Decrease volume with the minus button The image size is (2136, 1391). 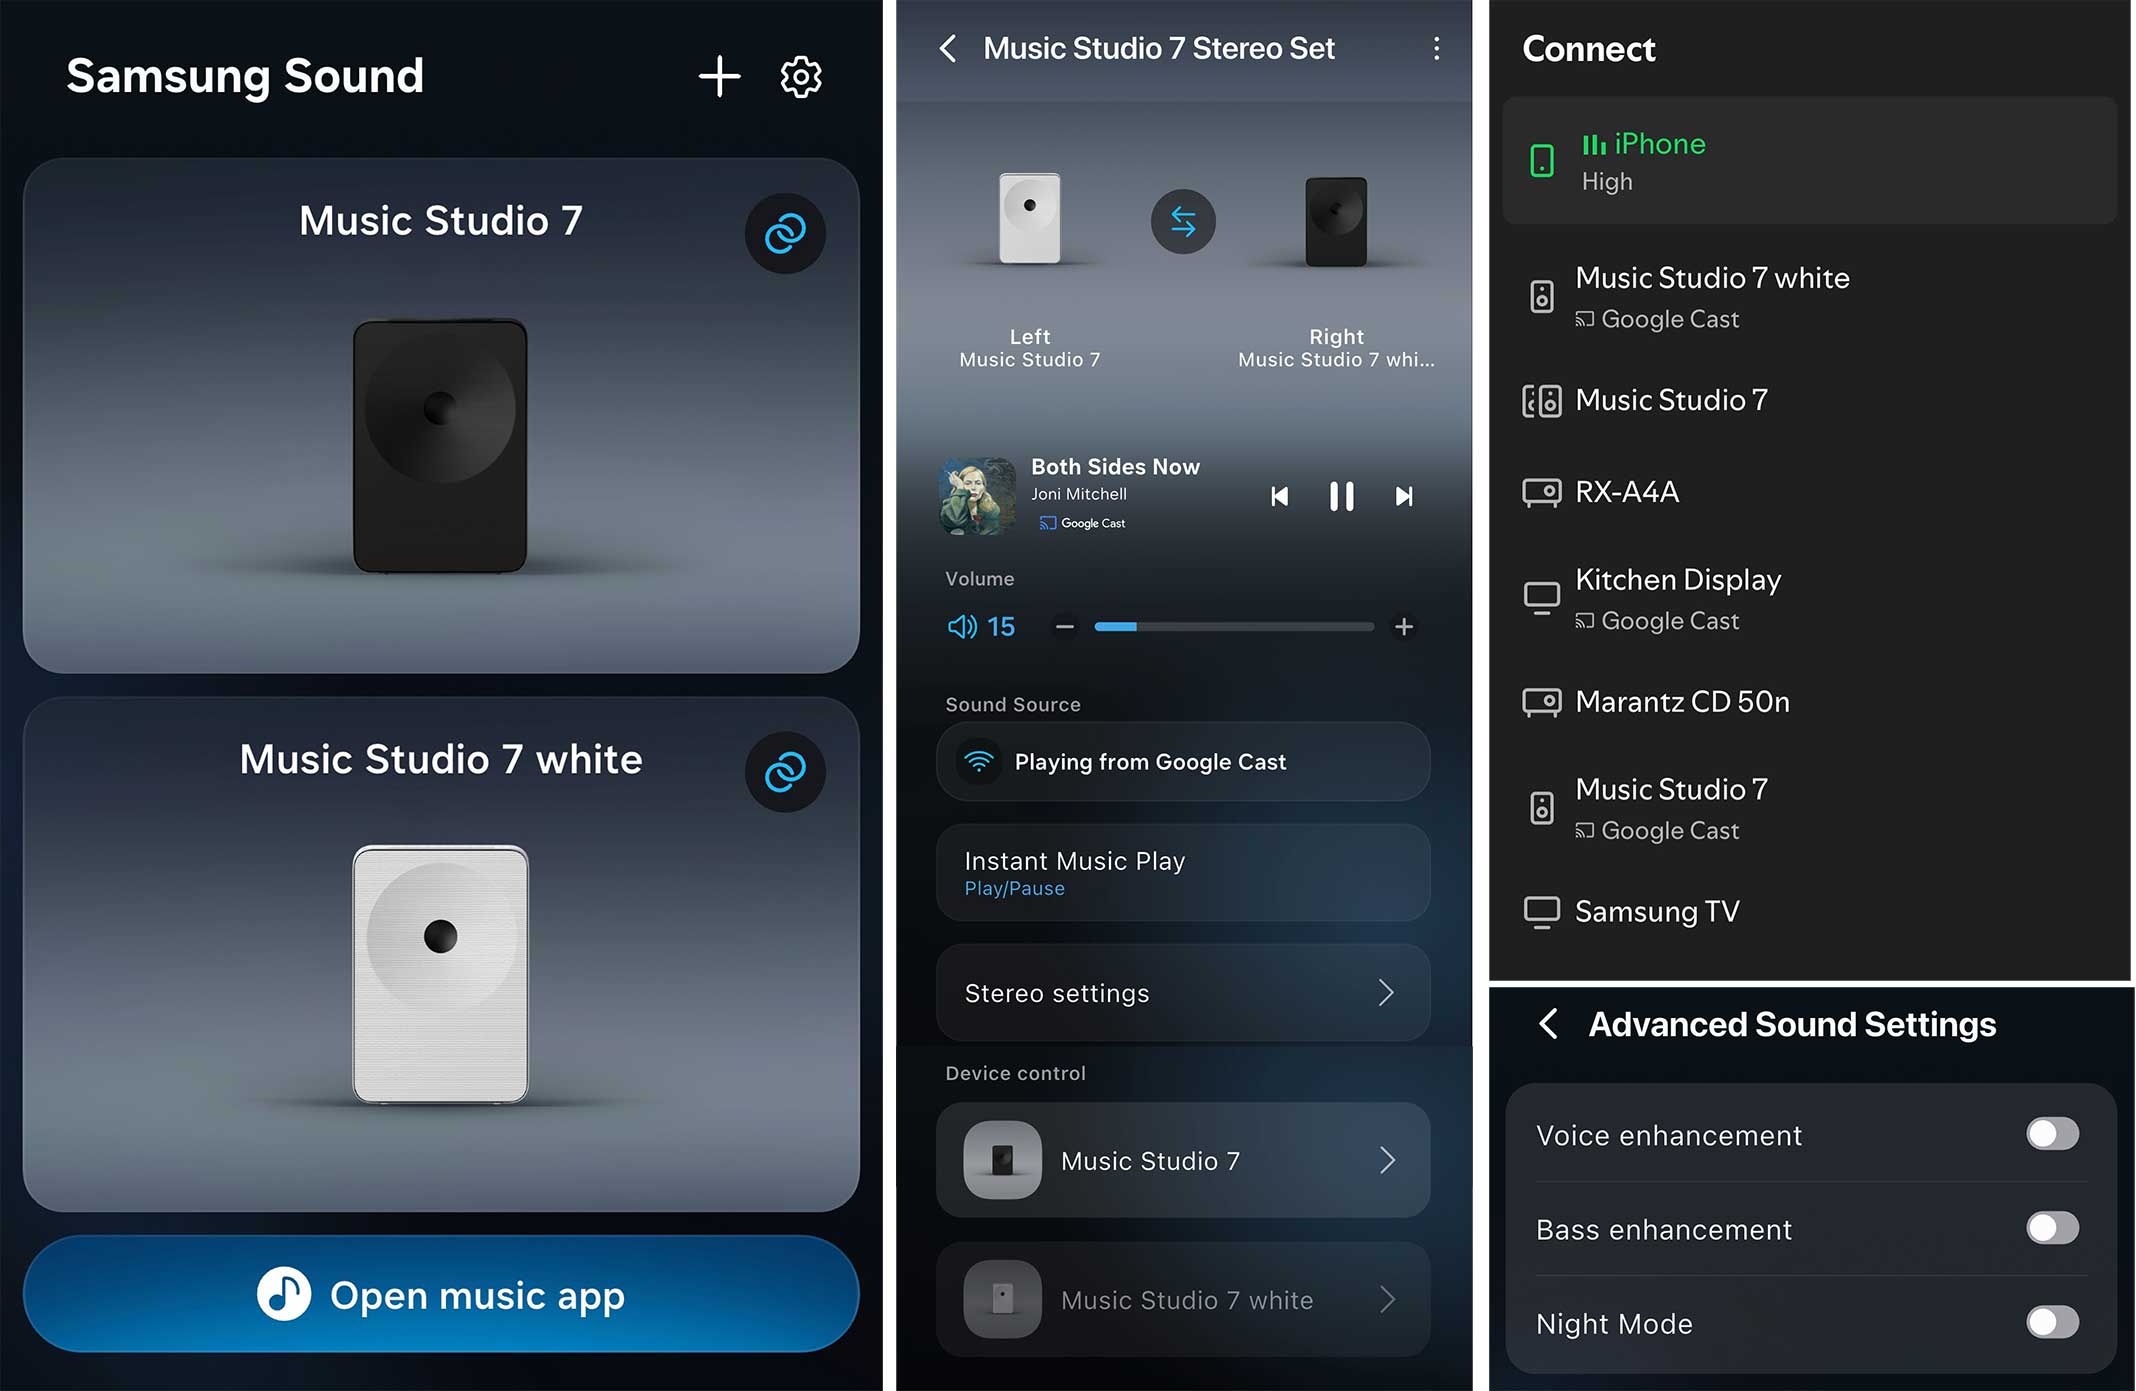(x=1065, y=627)
